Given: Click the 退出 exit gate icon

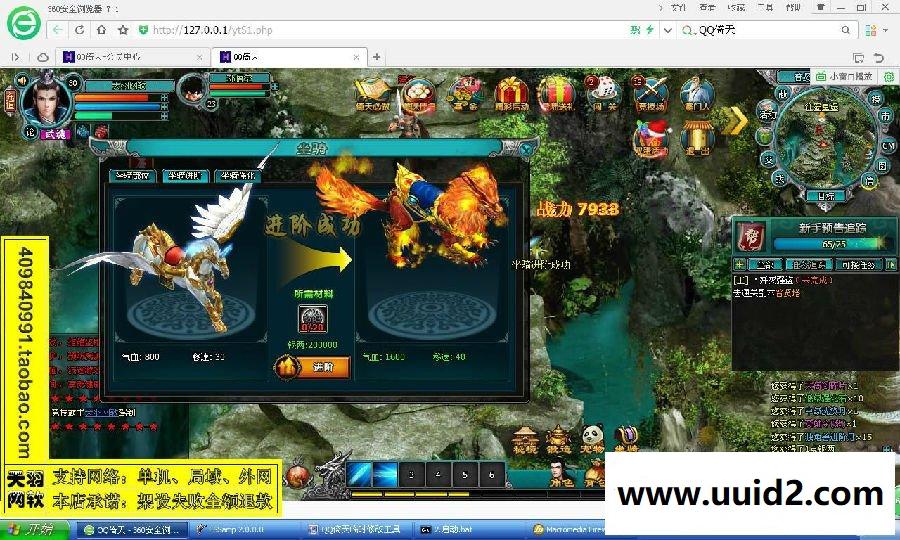Looking at the screenshot, I should pos(699,138).
